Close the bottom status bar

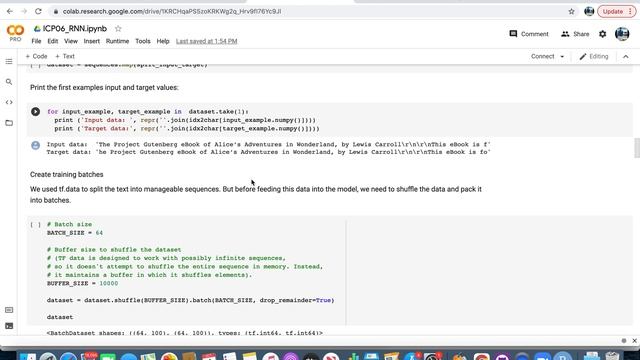coord(634,340)
